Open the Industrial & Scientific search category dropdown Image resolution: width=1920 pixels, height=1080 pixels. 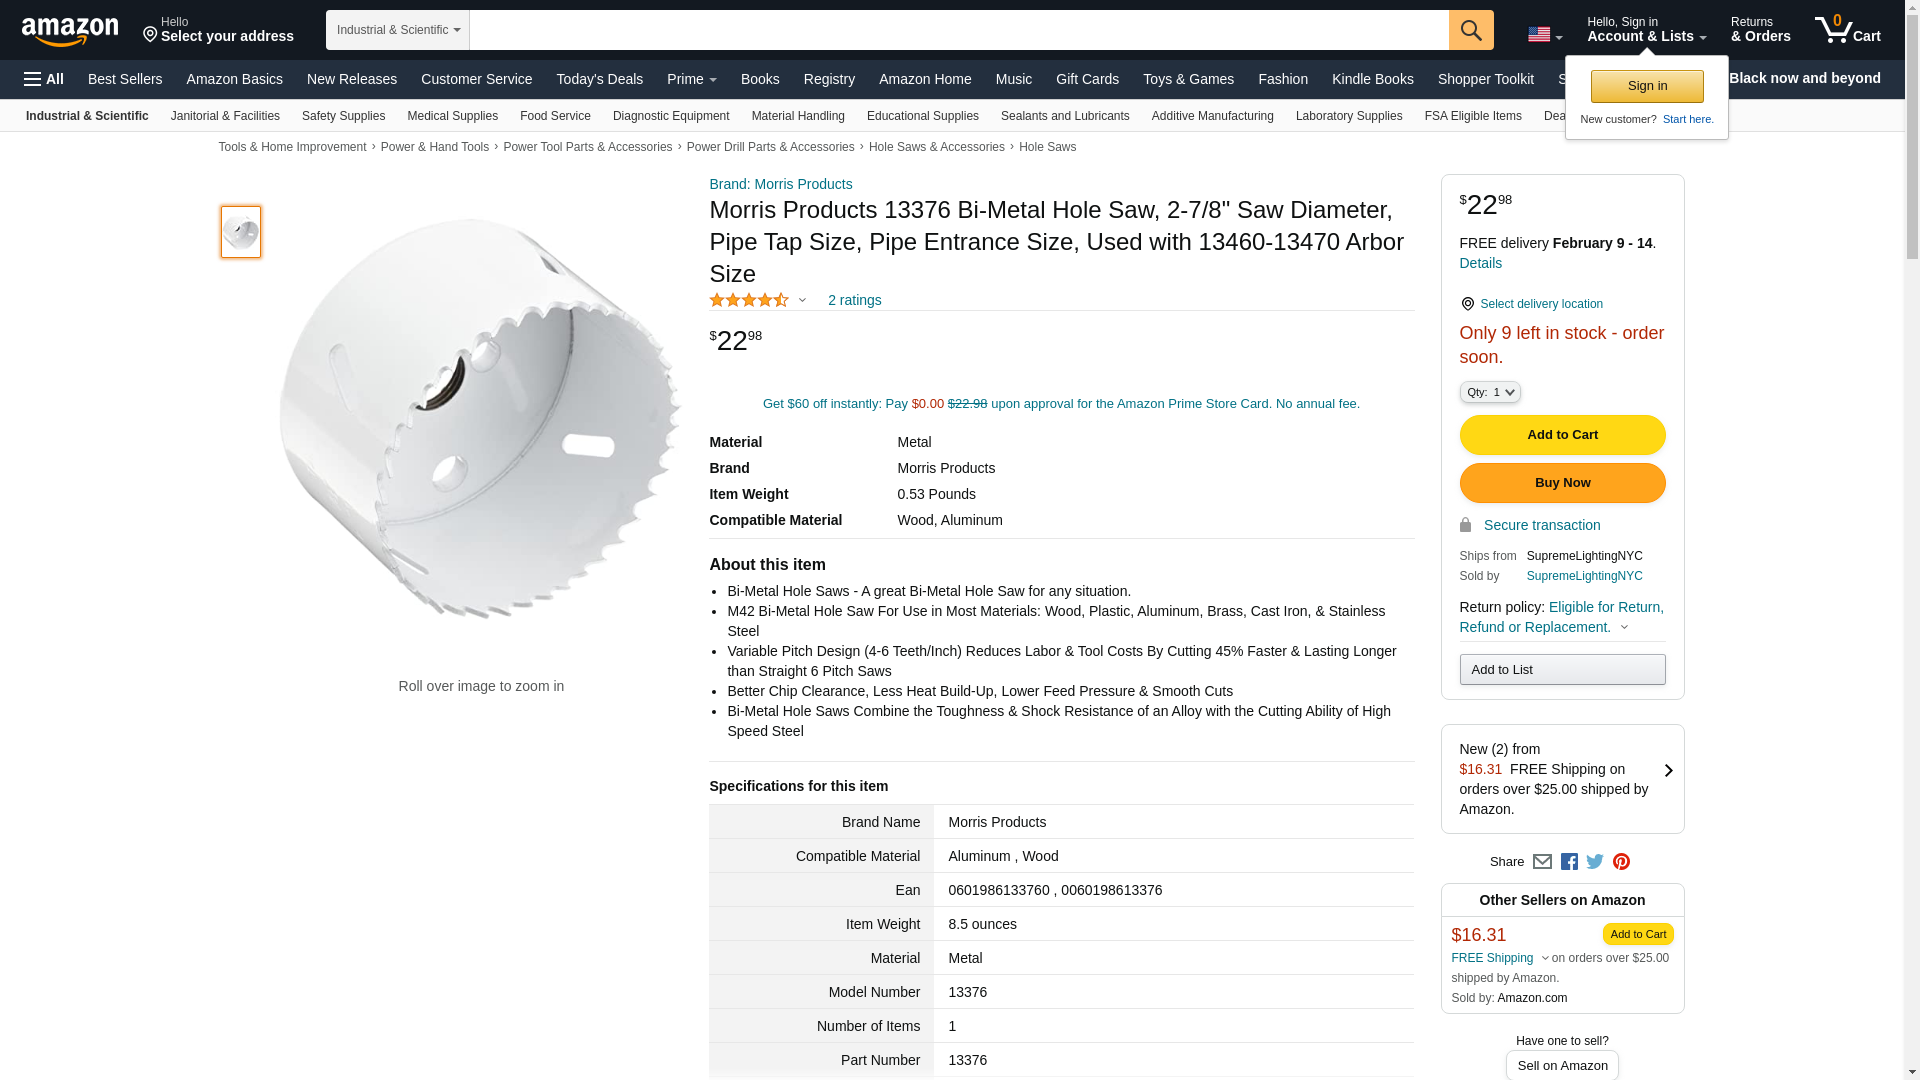[398, 30]
